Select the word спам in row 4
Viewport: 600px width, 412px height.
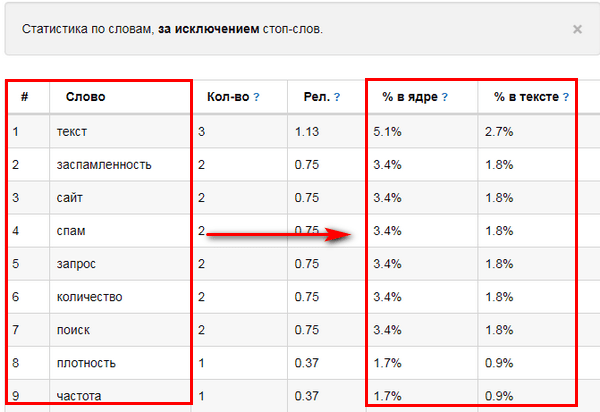point(71,231)
